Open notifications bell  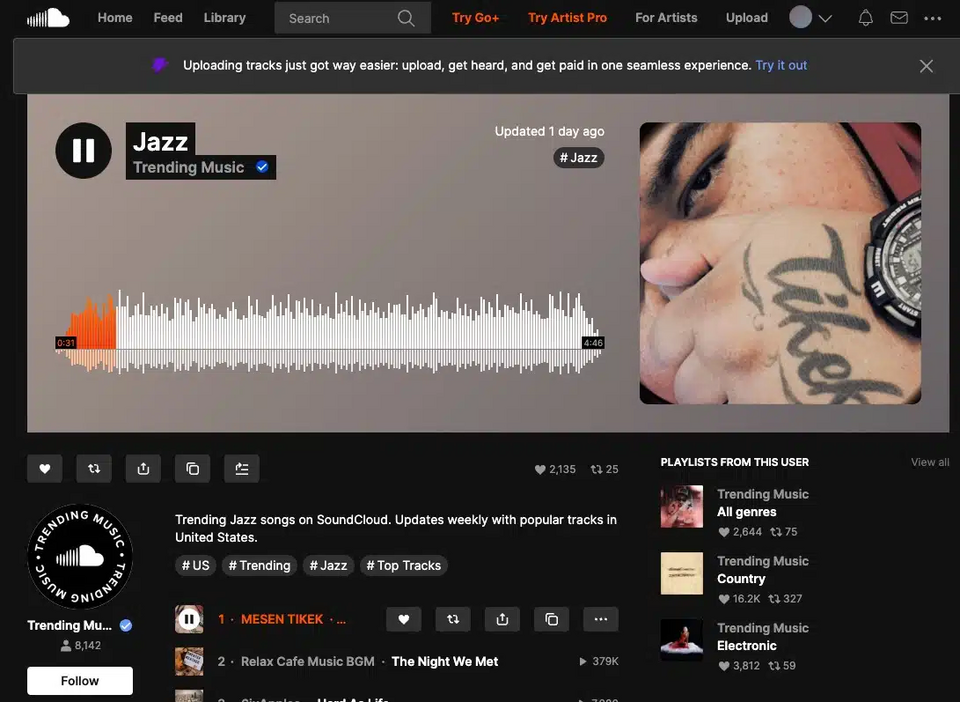[x=865, y=18]
